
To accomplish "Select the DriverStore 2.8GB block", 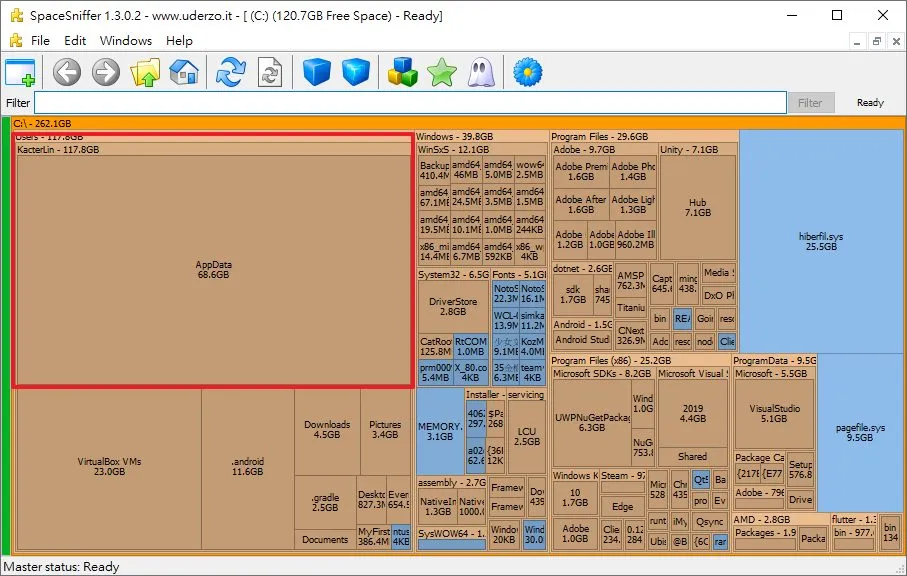I will coord(453,306).
